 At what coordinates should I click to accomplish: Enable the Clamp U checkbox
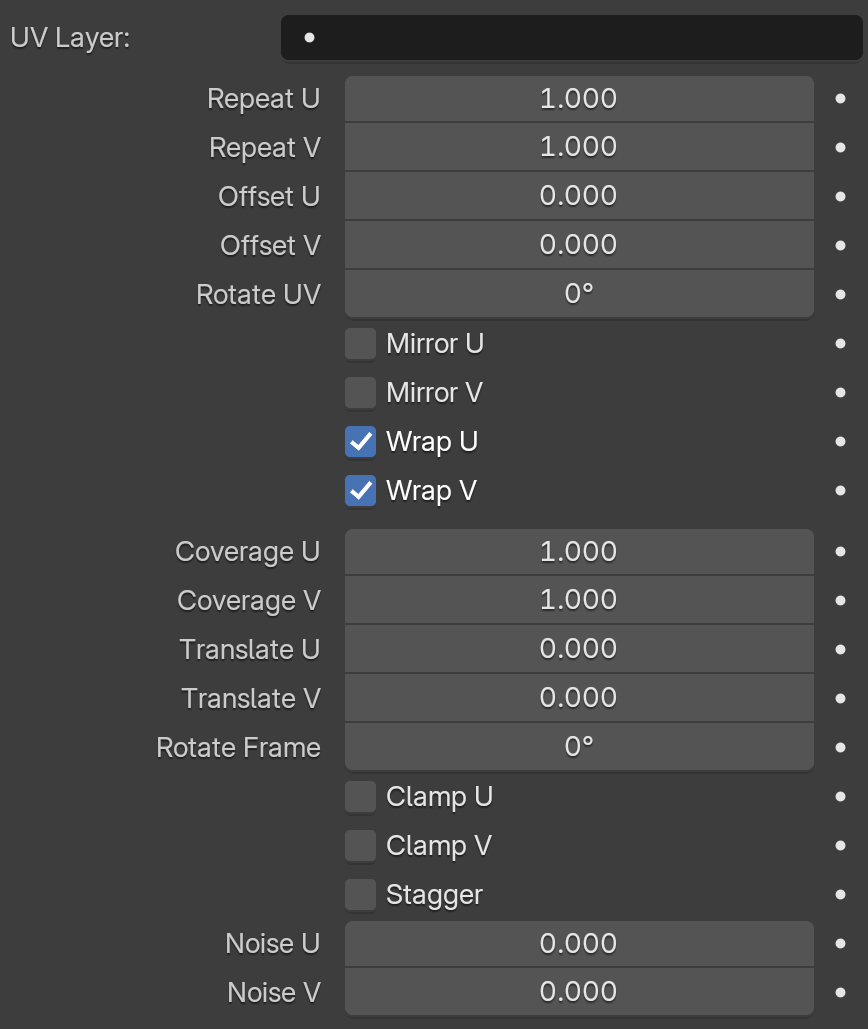pos(360,797)
